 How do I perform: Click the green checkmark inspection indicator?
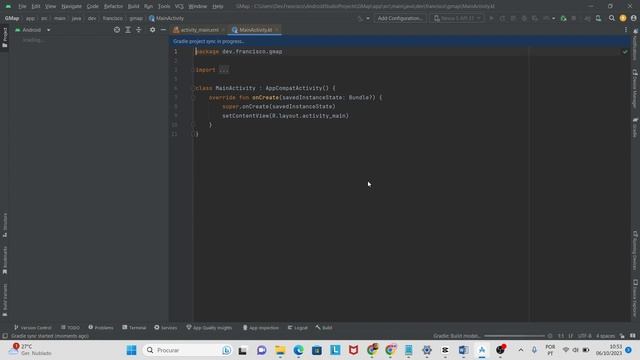pyautogui.click(x=625, y=52)
